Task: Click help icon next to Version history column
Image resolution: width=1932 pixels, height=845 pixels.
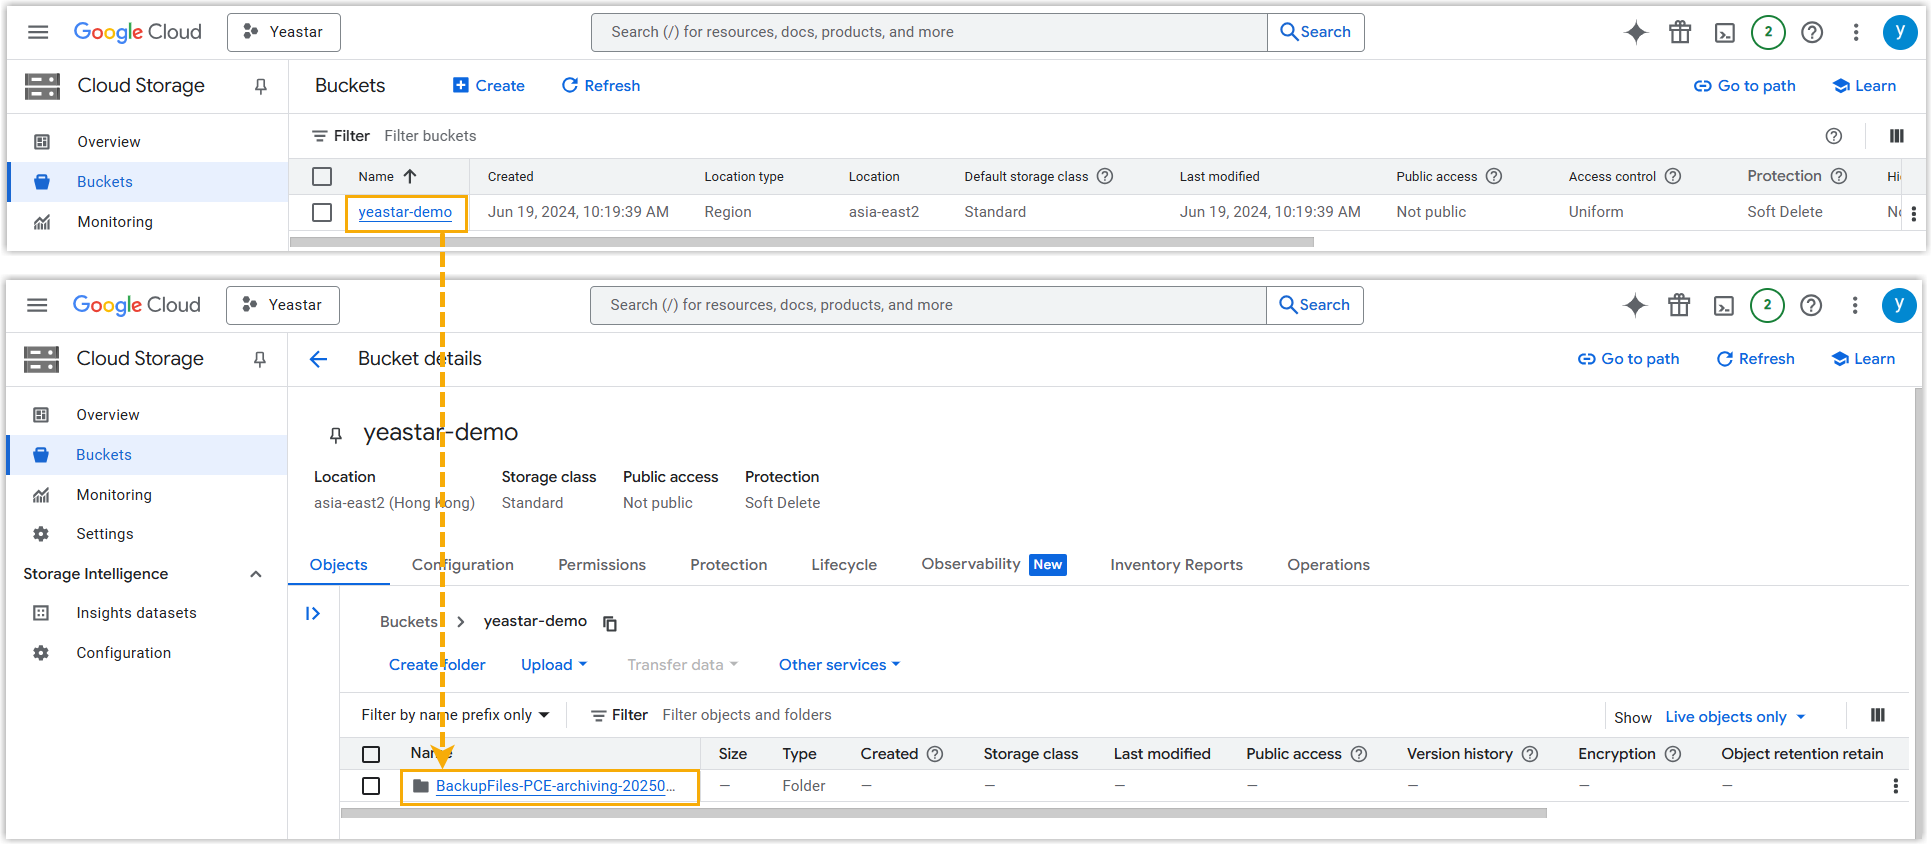Action: click(x=1529, y=754)
